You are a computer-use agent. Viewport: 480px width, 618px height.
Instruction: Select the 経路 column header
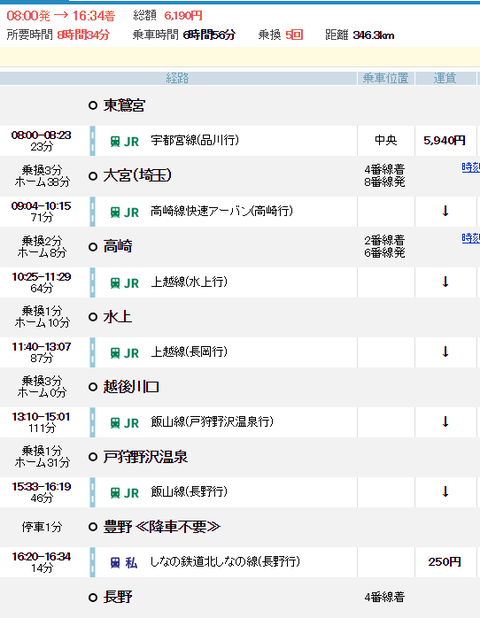(178, 78)
